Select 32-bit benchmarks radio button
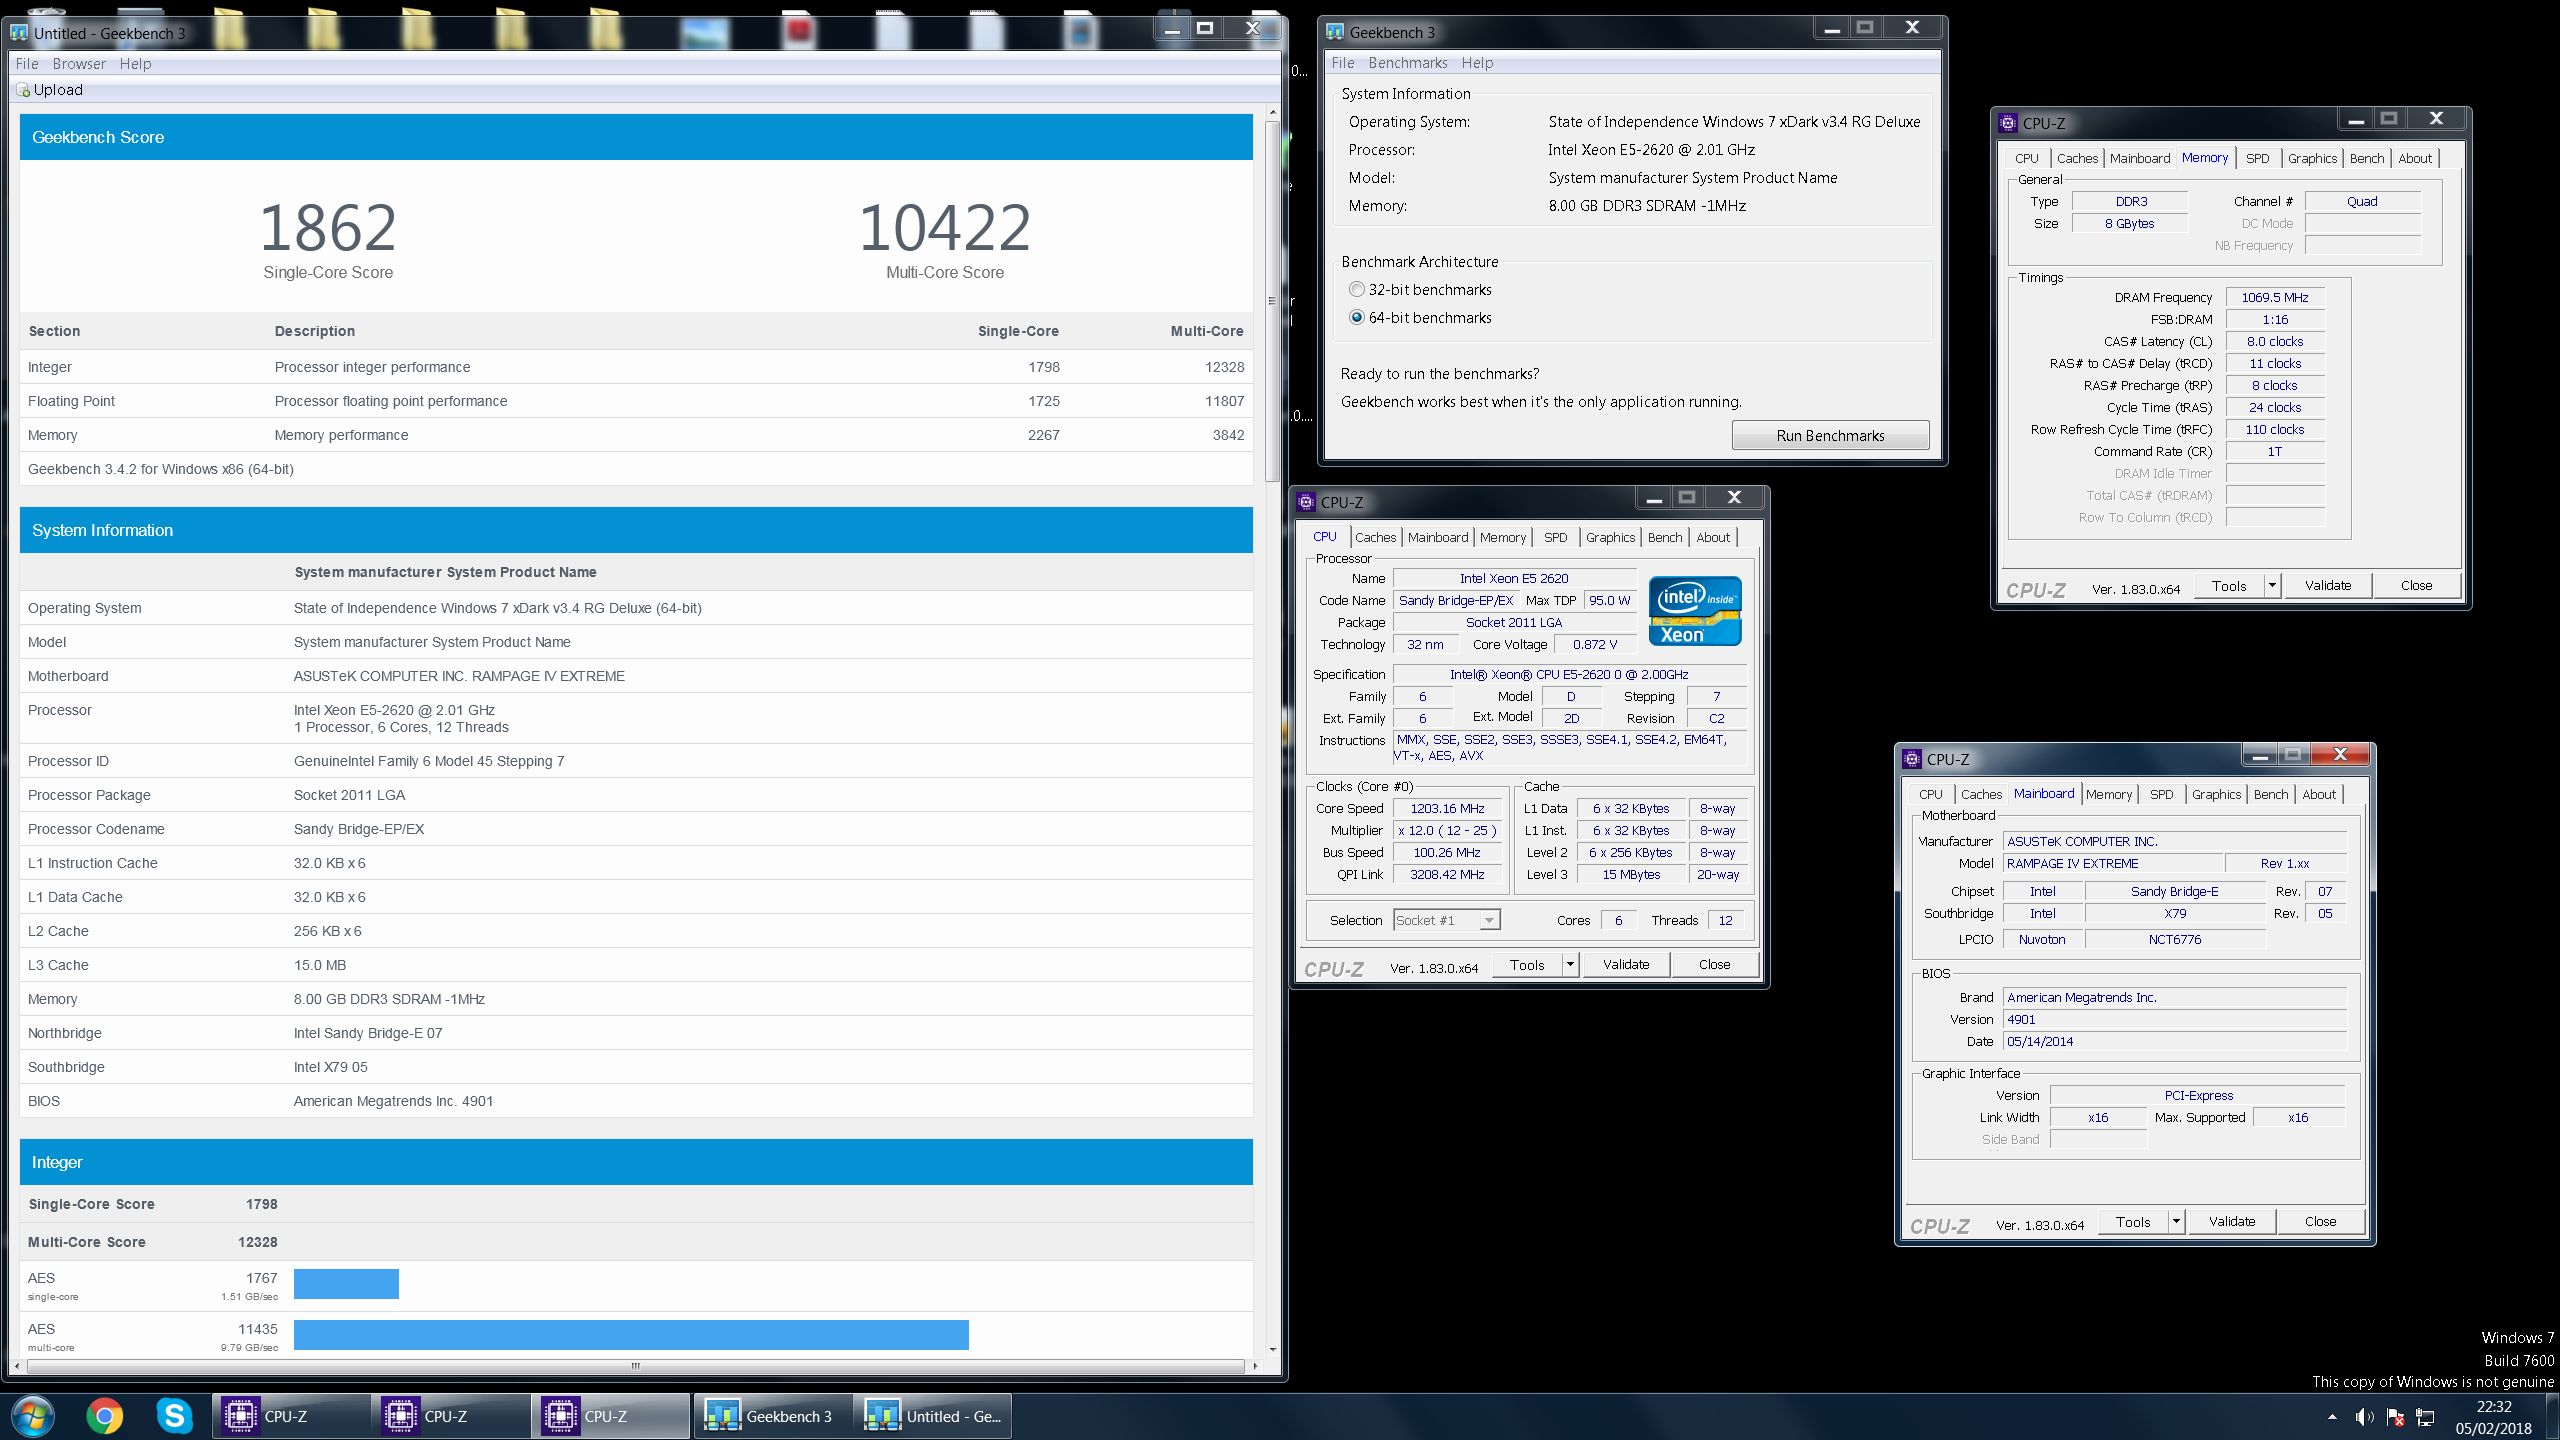 (x=1357, y=290)
